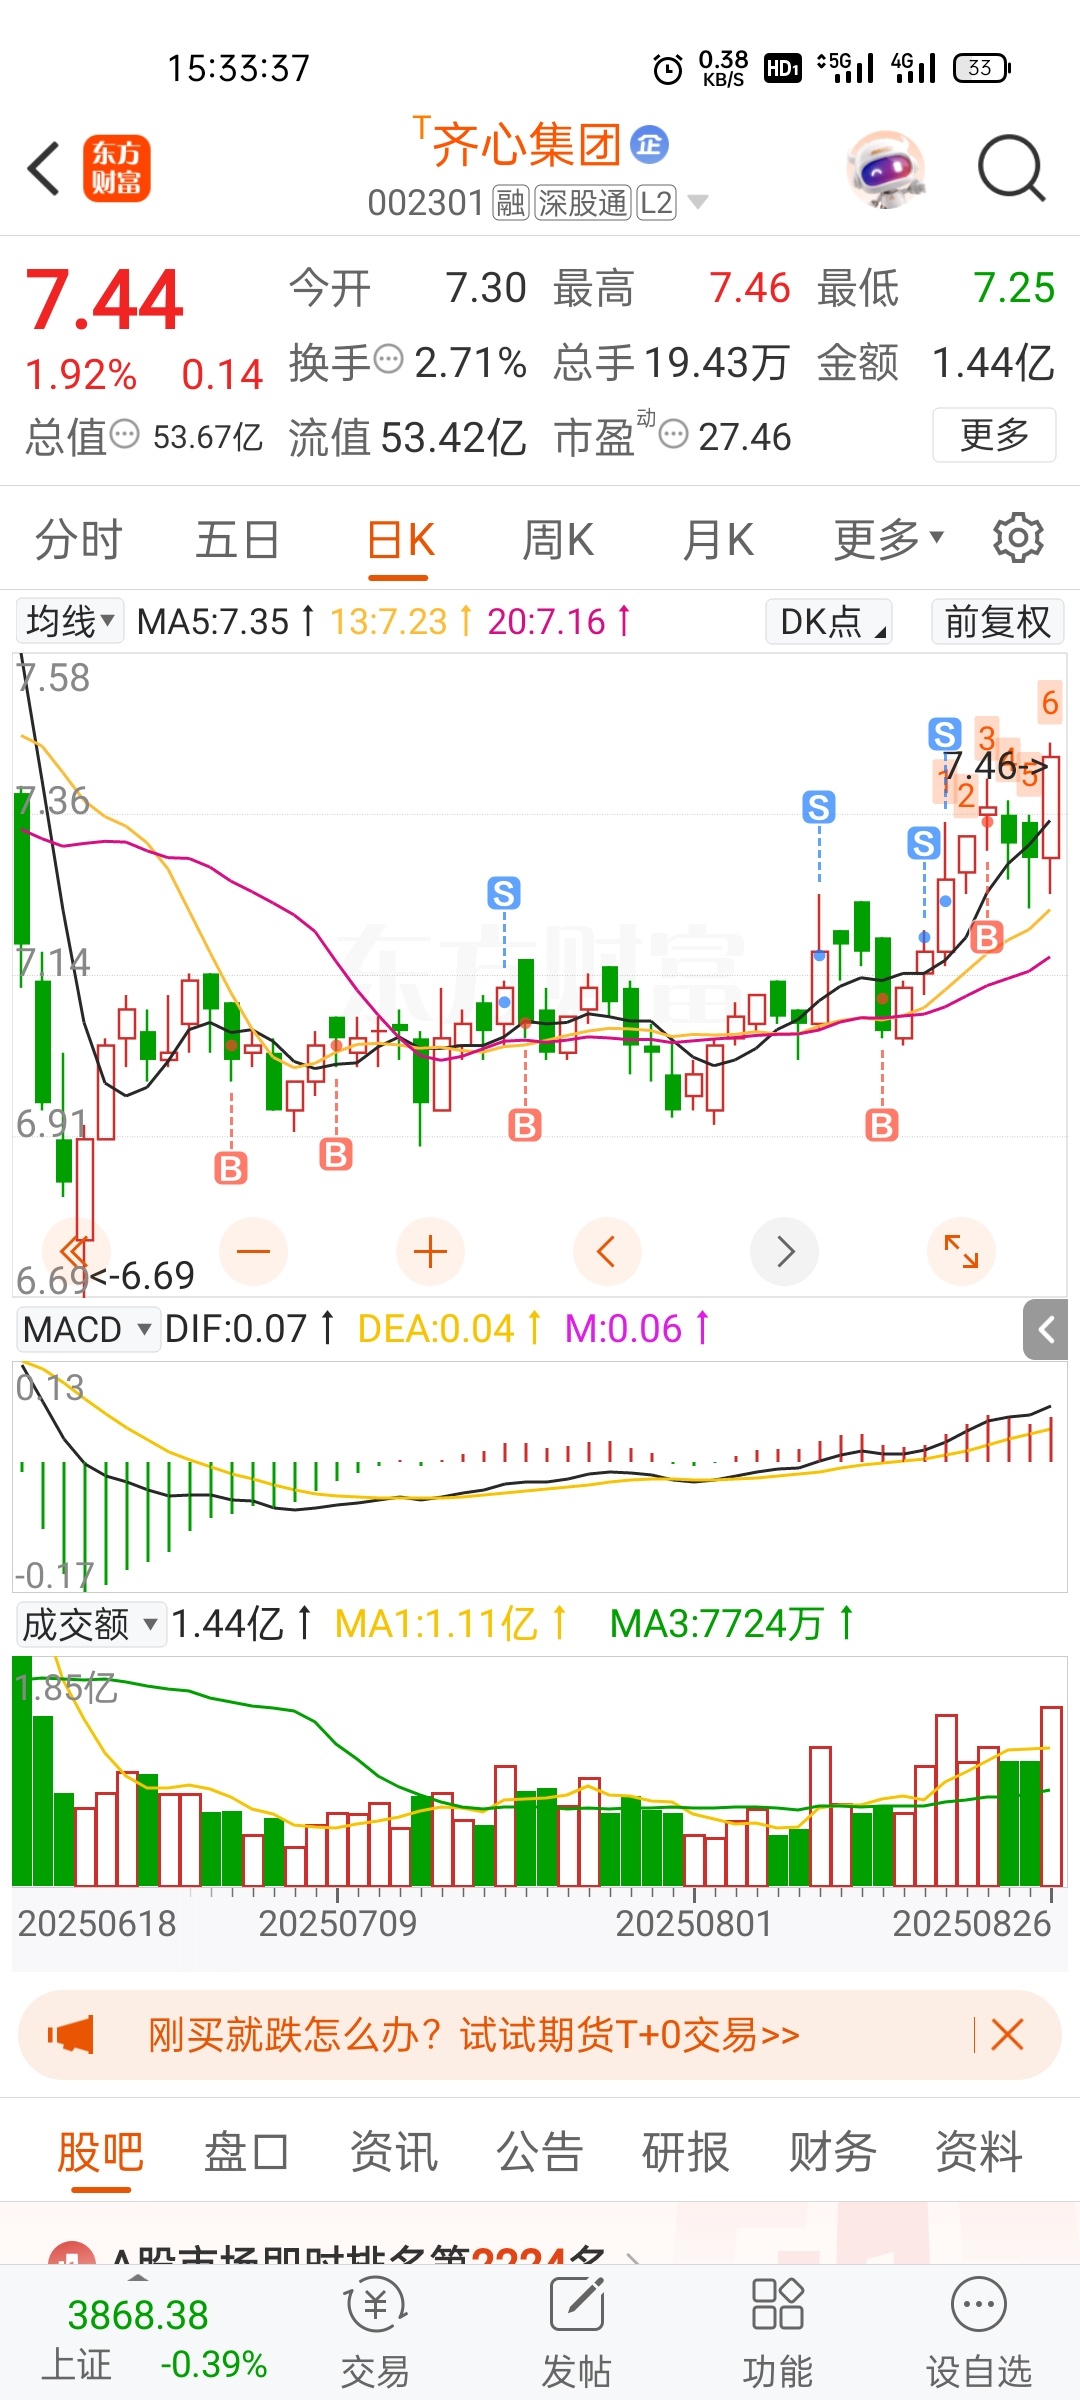Collapse side panel with gray chevron tab
The height and width of the screenshot is (2400, 1080).
point(1046,1330)
